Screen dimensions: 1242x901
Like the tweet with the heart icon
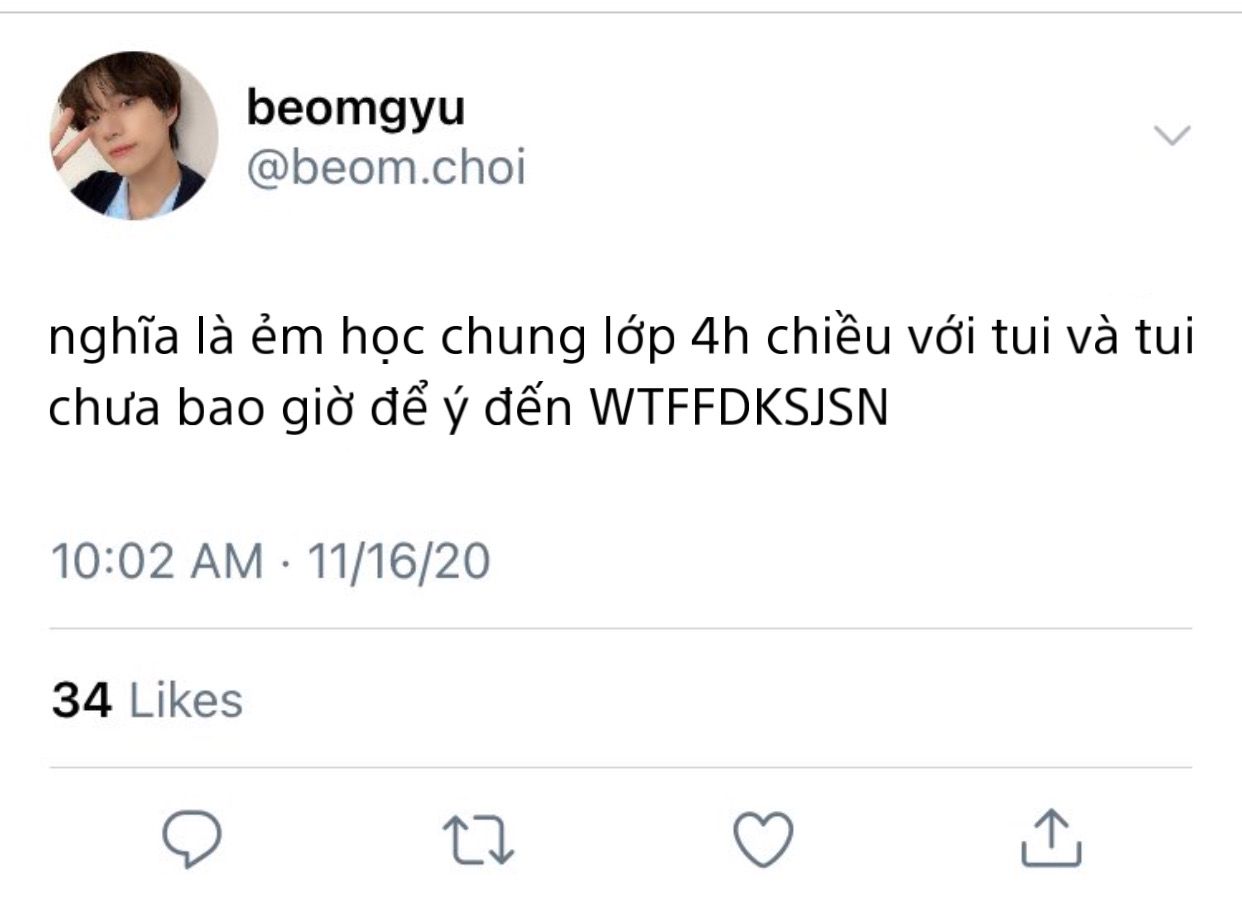pos(763,839)
